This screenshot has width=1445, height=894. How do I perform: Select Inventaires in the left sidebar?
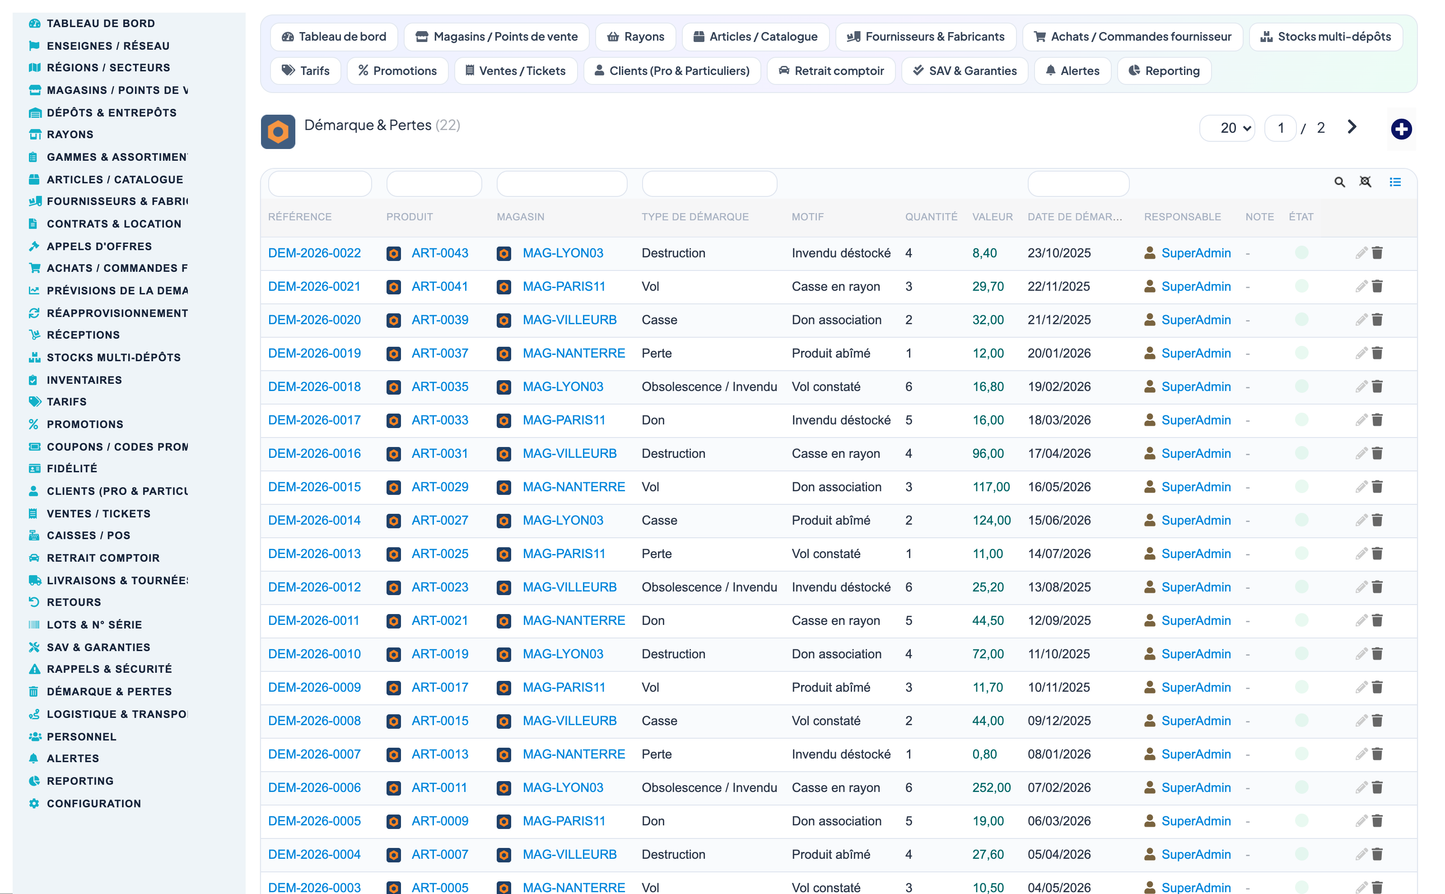tap(84, 380)
